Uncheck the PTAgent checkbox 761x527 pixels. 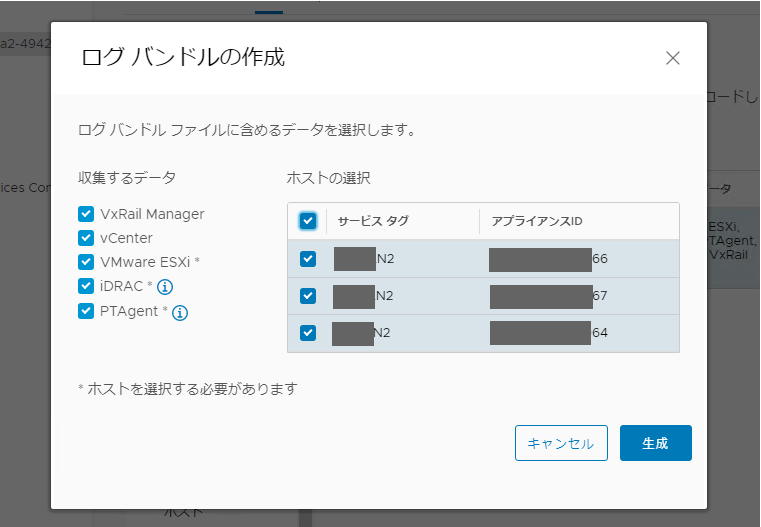click(x=86, y=311)
